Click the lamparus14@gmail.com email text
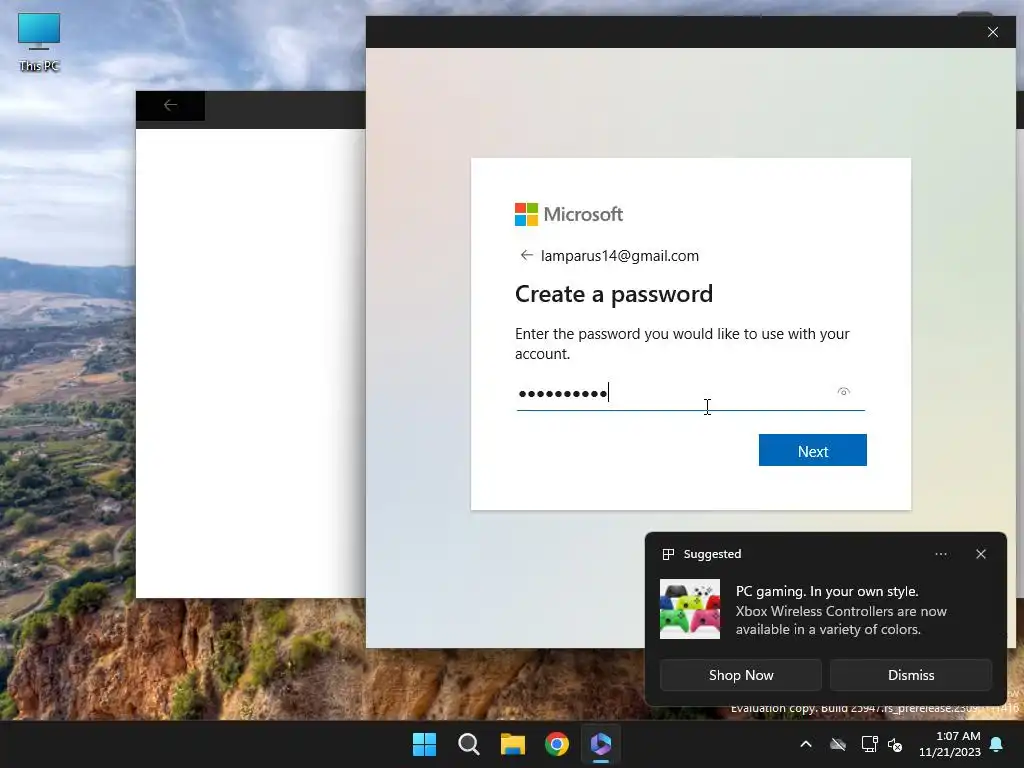 (620, 256)
